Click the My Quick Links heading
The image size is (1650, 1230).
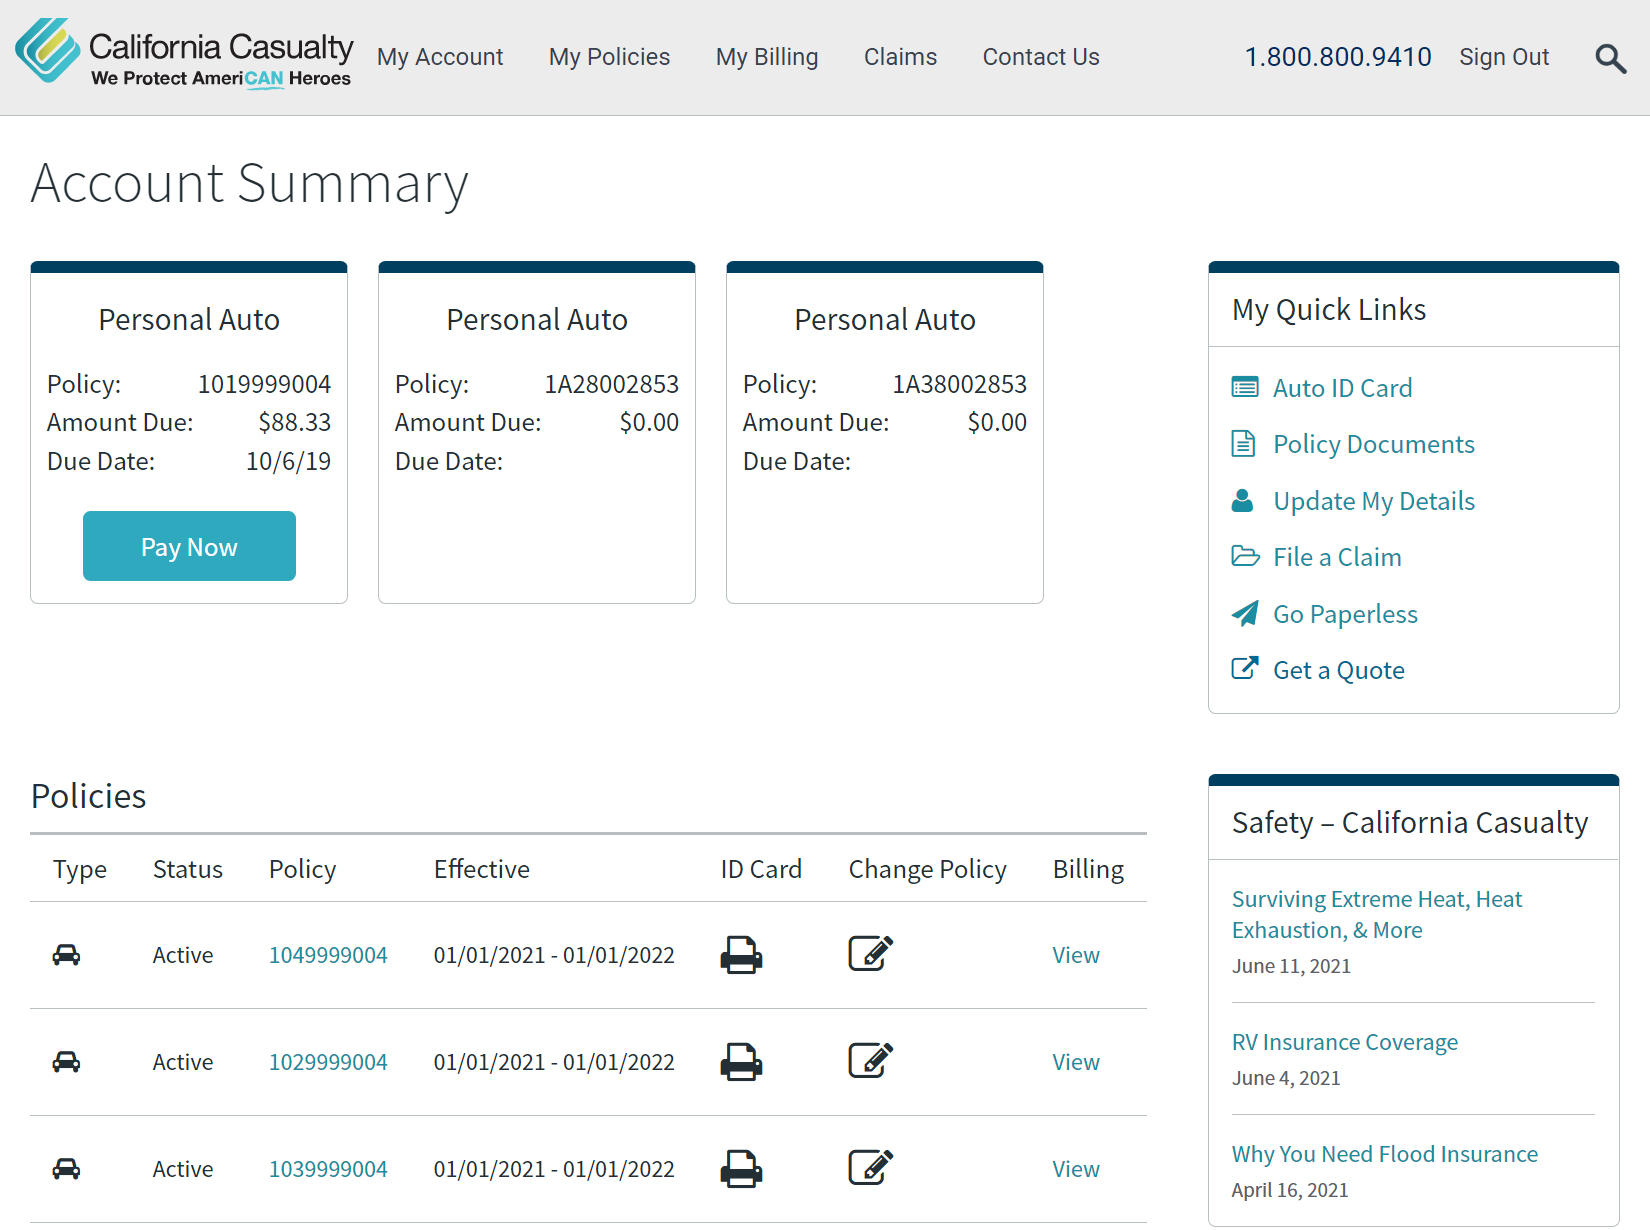(1329, 310)
